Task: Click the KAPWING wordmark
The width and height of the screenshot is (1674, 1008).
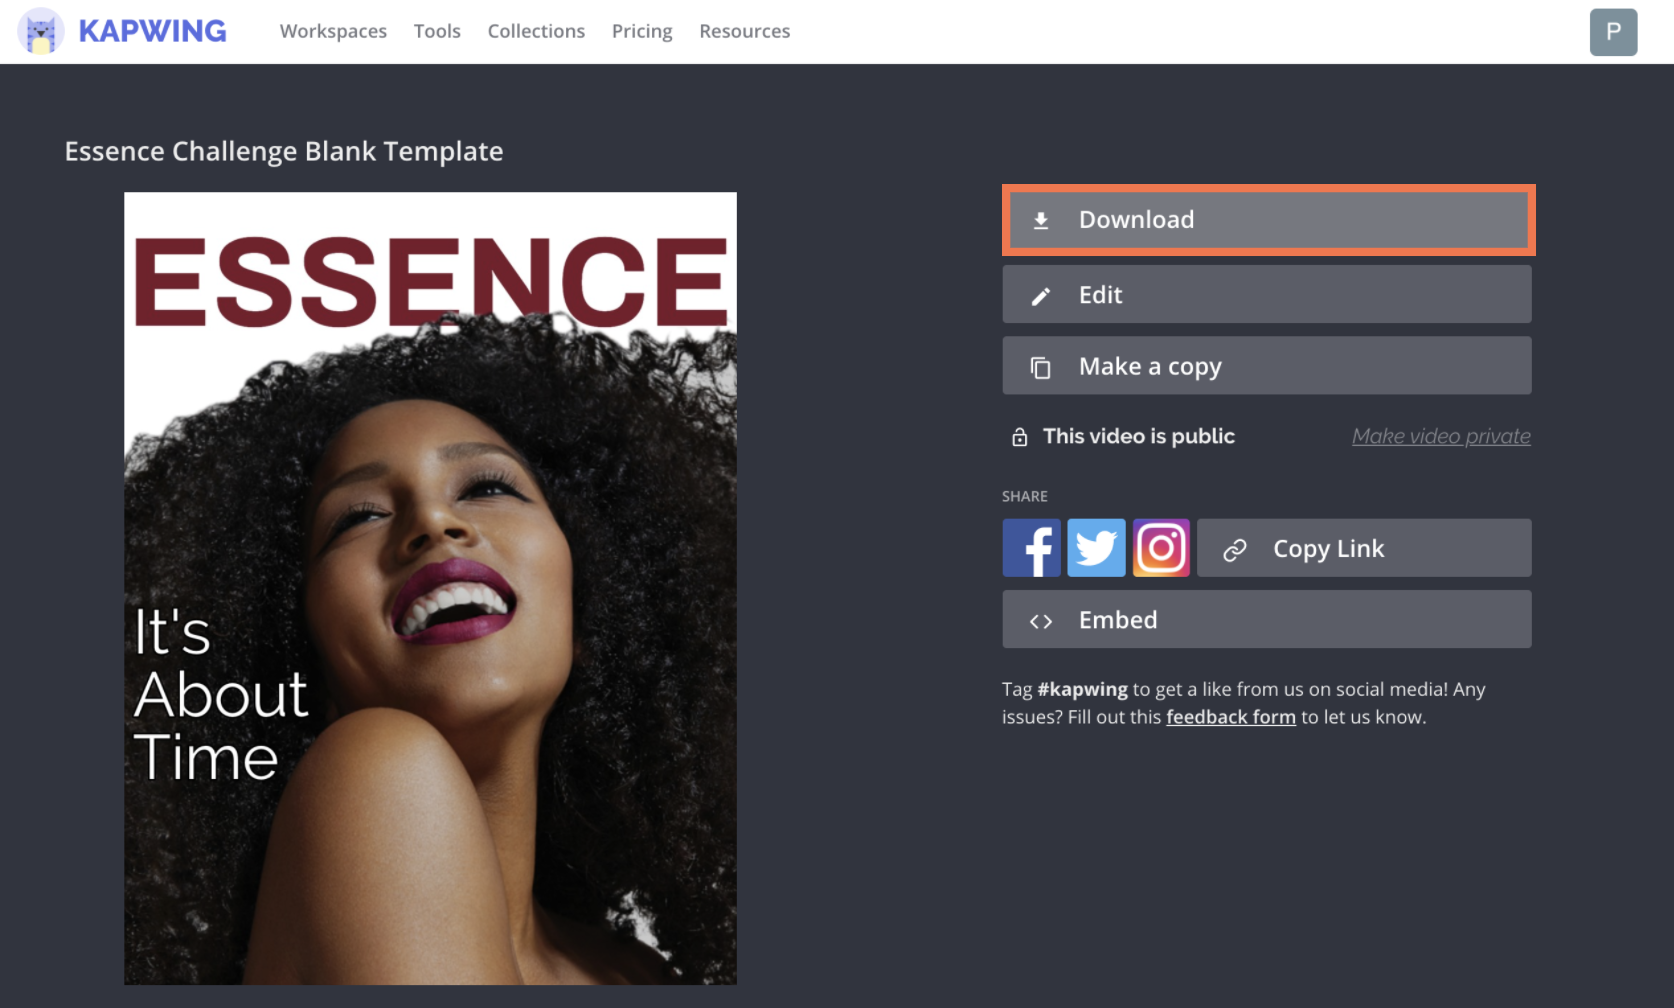Action: (152, 31)
